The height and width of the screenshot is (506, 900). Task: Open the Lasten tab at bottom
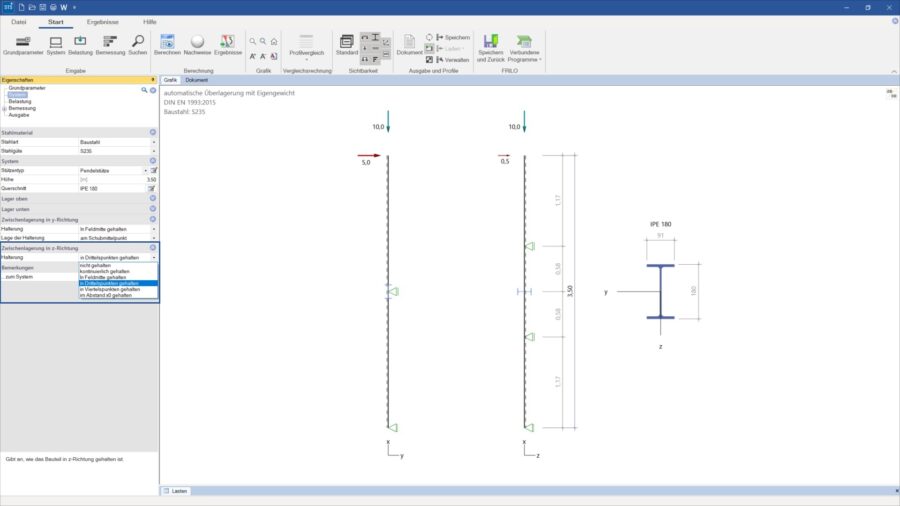tap(176, 491)
